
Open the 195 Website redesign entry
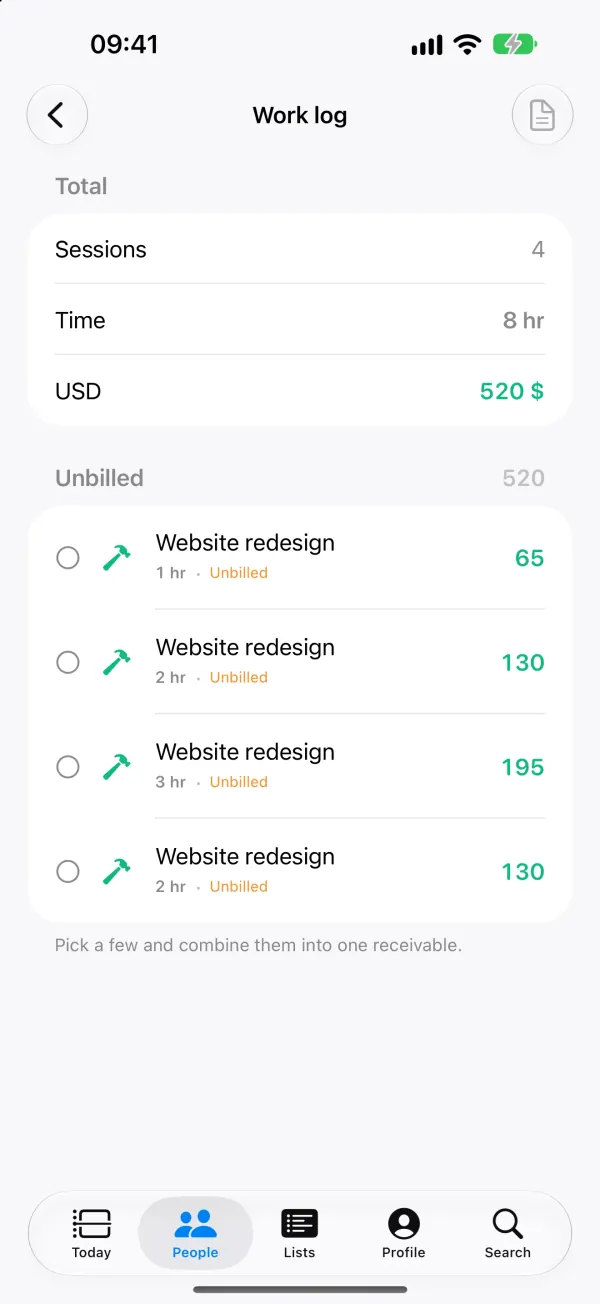click(300, 767)
